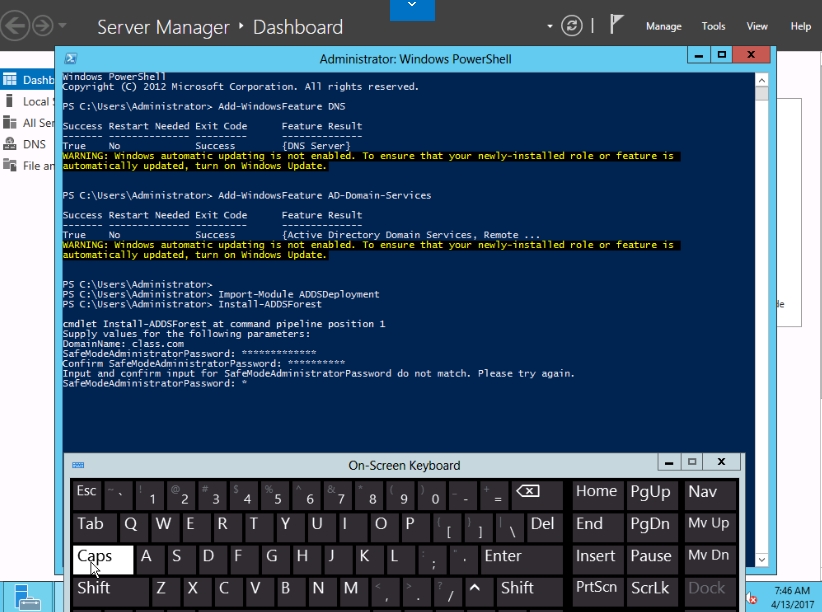822x612 pixels.
Task: Select the DNS server icon in the sidebar
Action: (x=10, y=144)
